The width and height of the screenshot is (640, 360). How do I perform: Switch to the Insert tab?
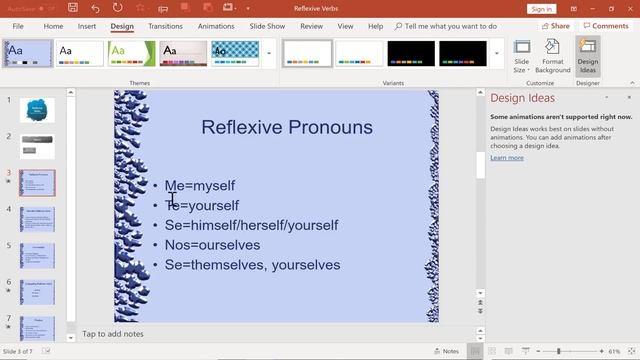[87, 26]
